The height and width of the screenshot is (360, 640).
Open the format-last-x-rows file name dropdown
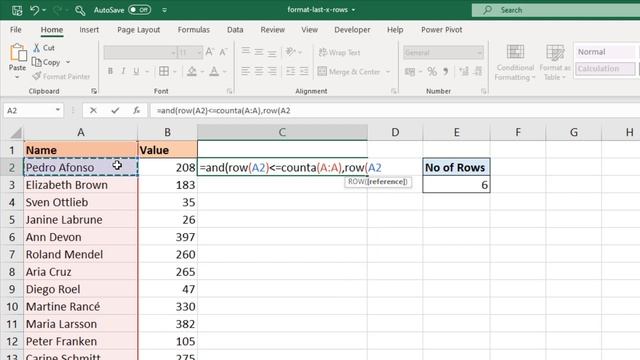tap(353, 10)
